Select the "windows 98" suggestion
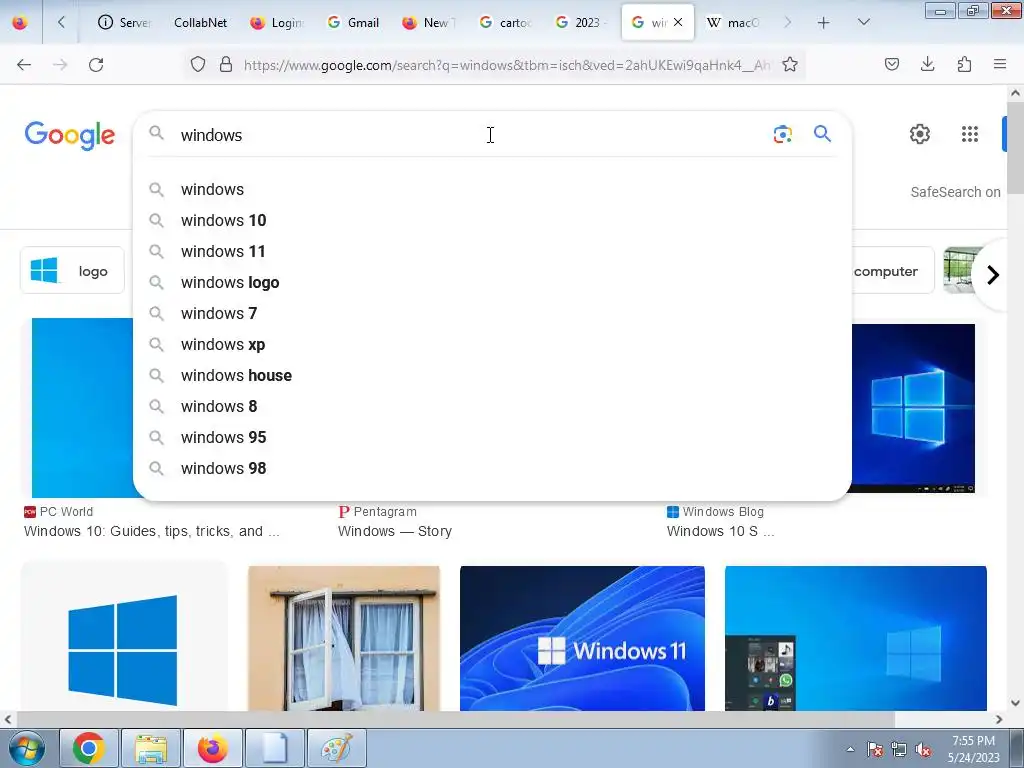The height and width of the screenshot is (768, 1024). (x=492, y=468)
